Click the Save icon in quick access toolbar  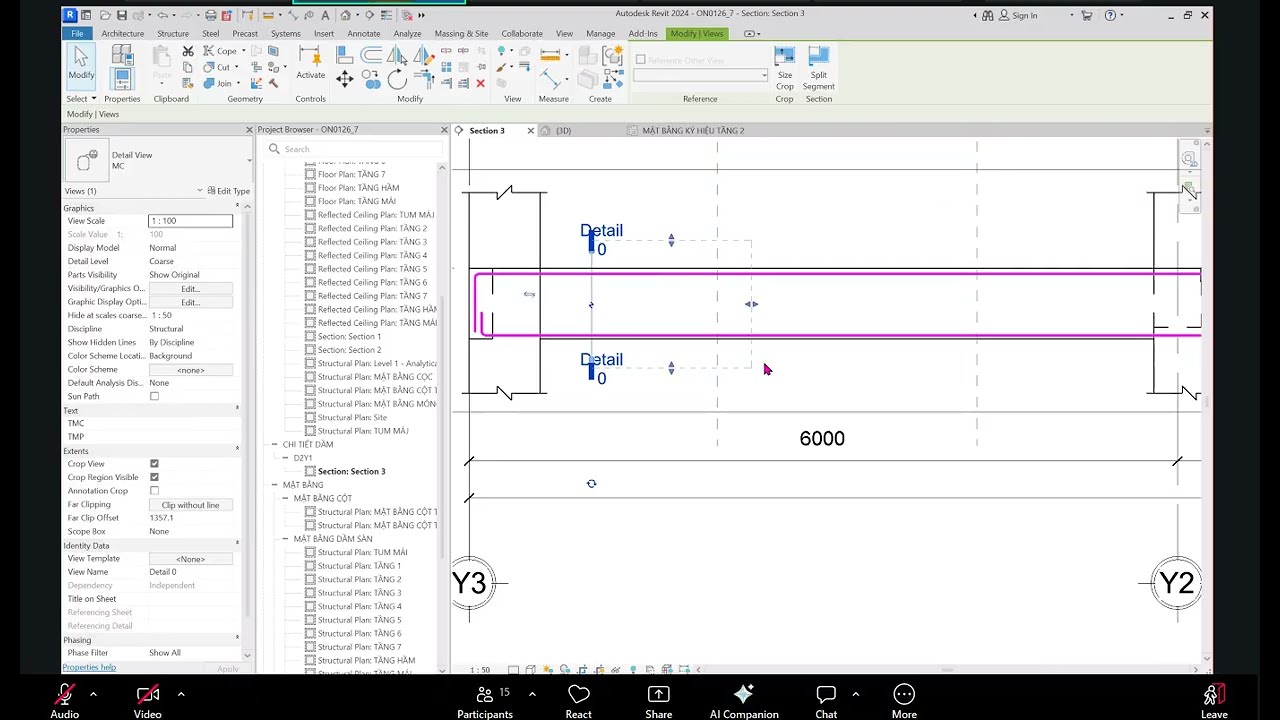coord(121,15)
